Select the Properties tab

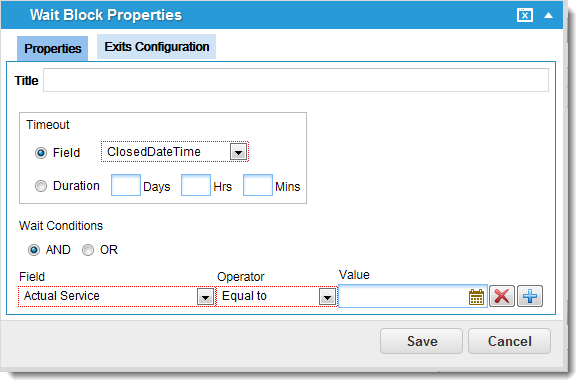[52, 48]
